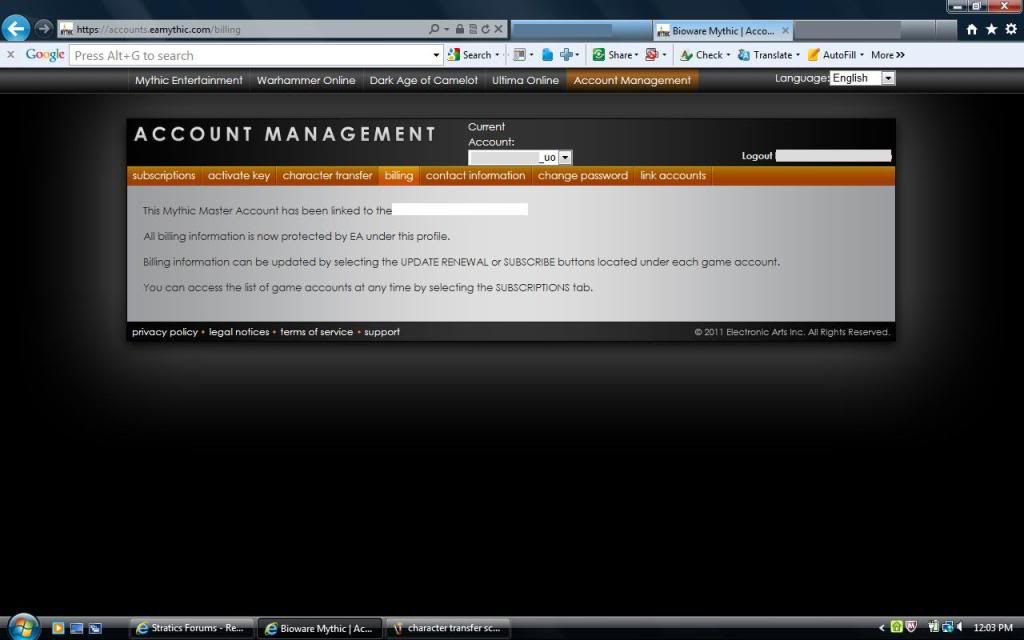Viewport: 1024px width, 640px height.
Task: Open the browser Home page icon
Action: pos(972,29)
